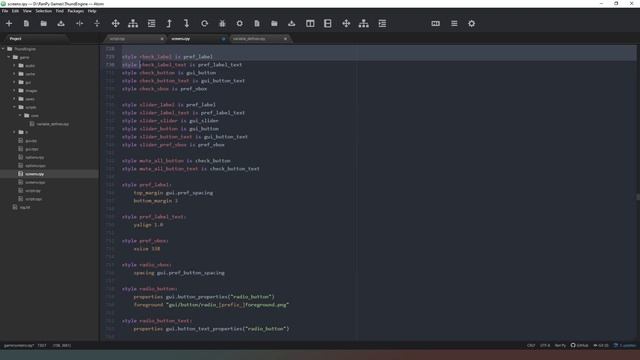Open settings with the far-right gear icon
Screen dimensions: 640x360
[x=471, y=24]
